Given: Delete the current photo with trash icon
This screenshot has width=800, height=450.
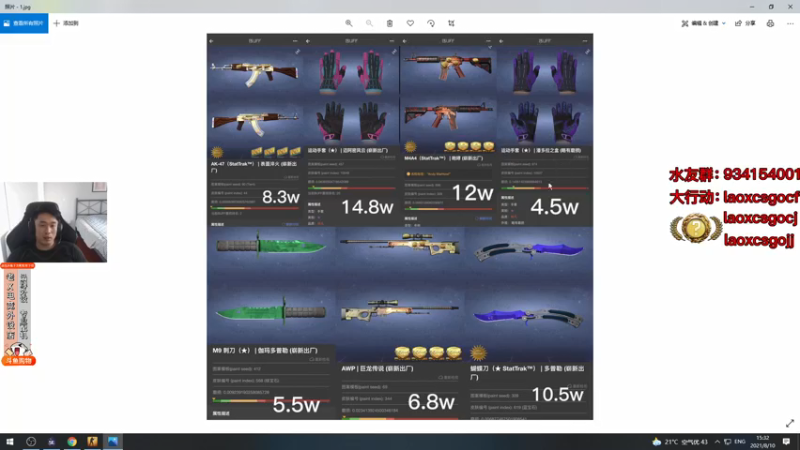Looking at the screenshot, I should pyautogui.click(x=390, y=23).
